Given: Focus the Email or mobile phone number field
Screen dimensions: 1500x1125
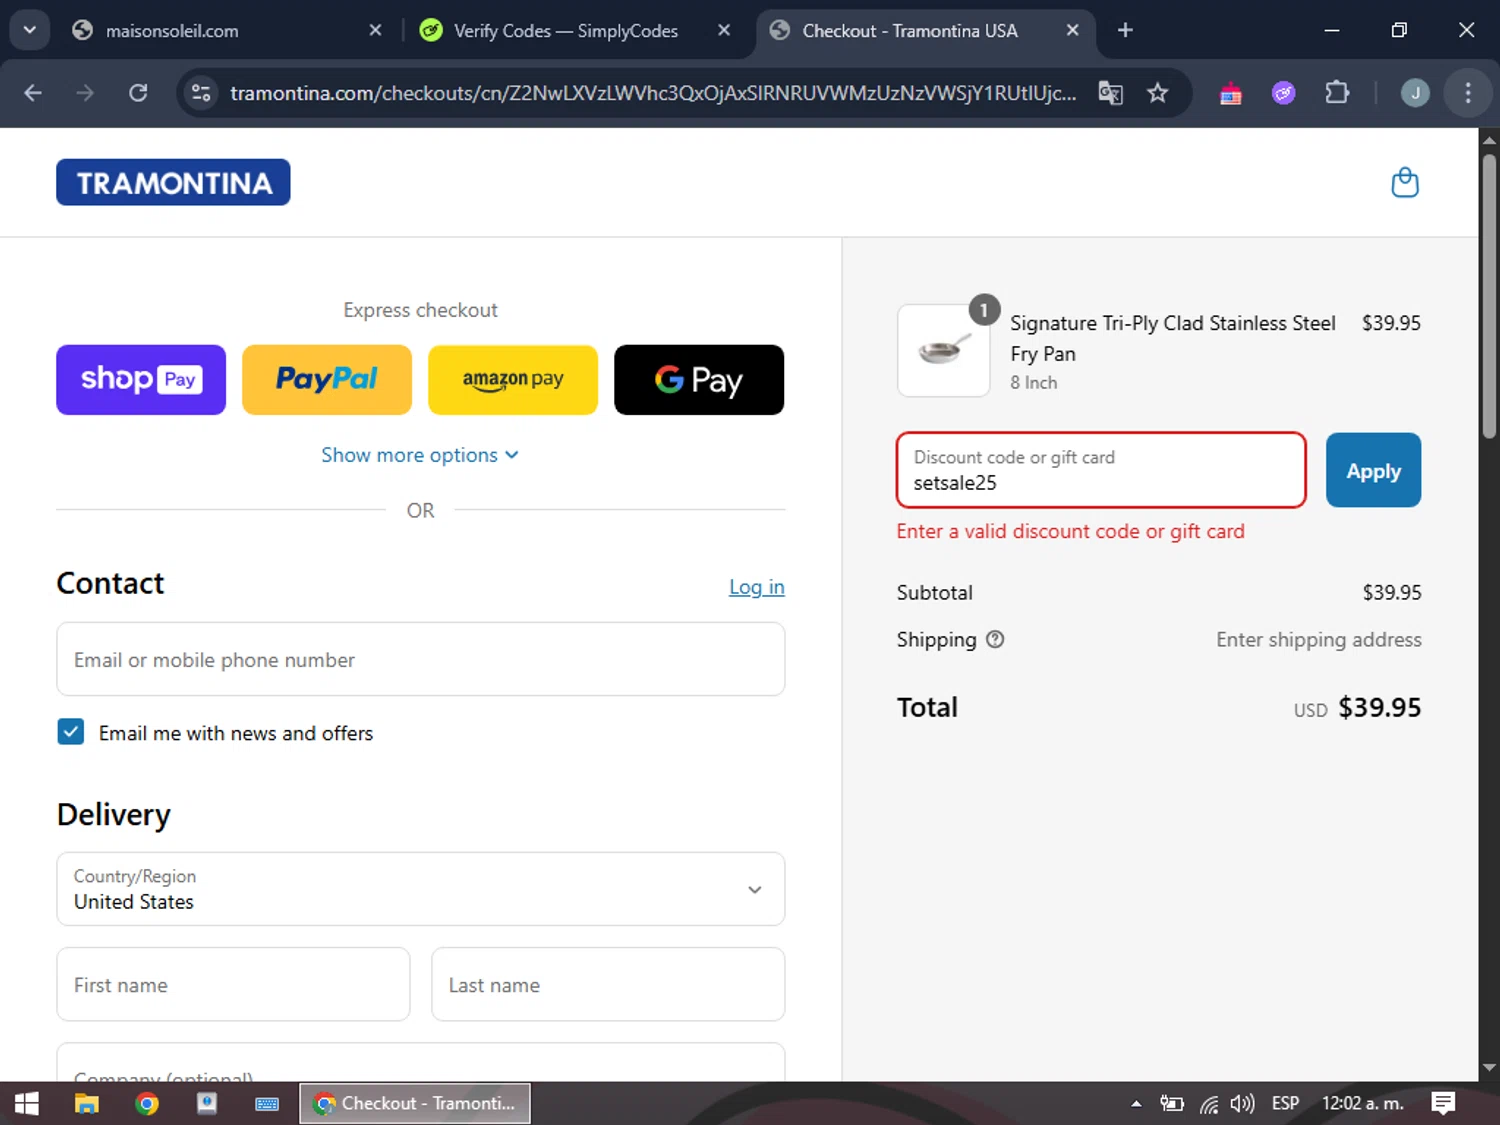Looking at the screenshot, I should [x=420, y=659].
